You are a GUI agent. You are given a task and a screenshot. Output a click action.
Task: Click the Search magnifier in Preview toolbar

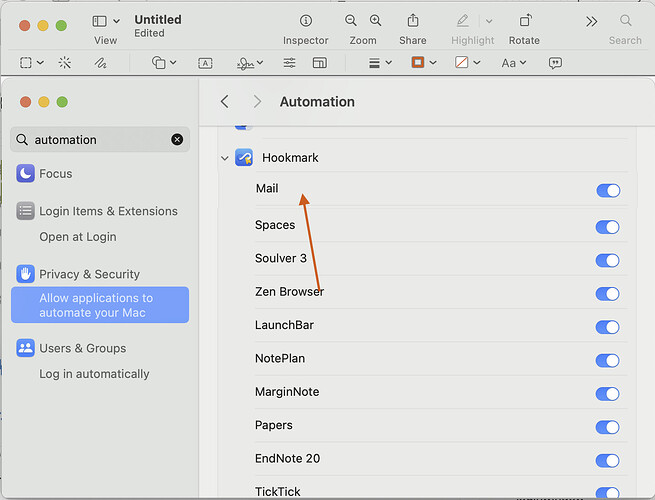pos(625,20)
